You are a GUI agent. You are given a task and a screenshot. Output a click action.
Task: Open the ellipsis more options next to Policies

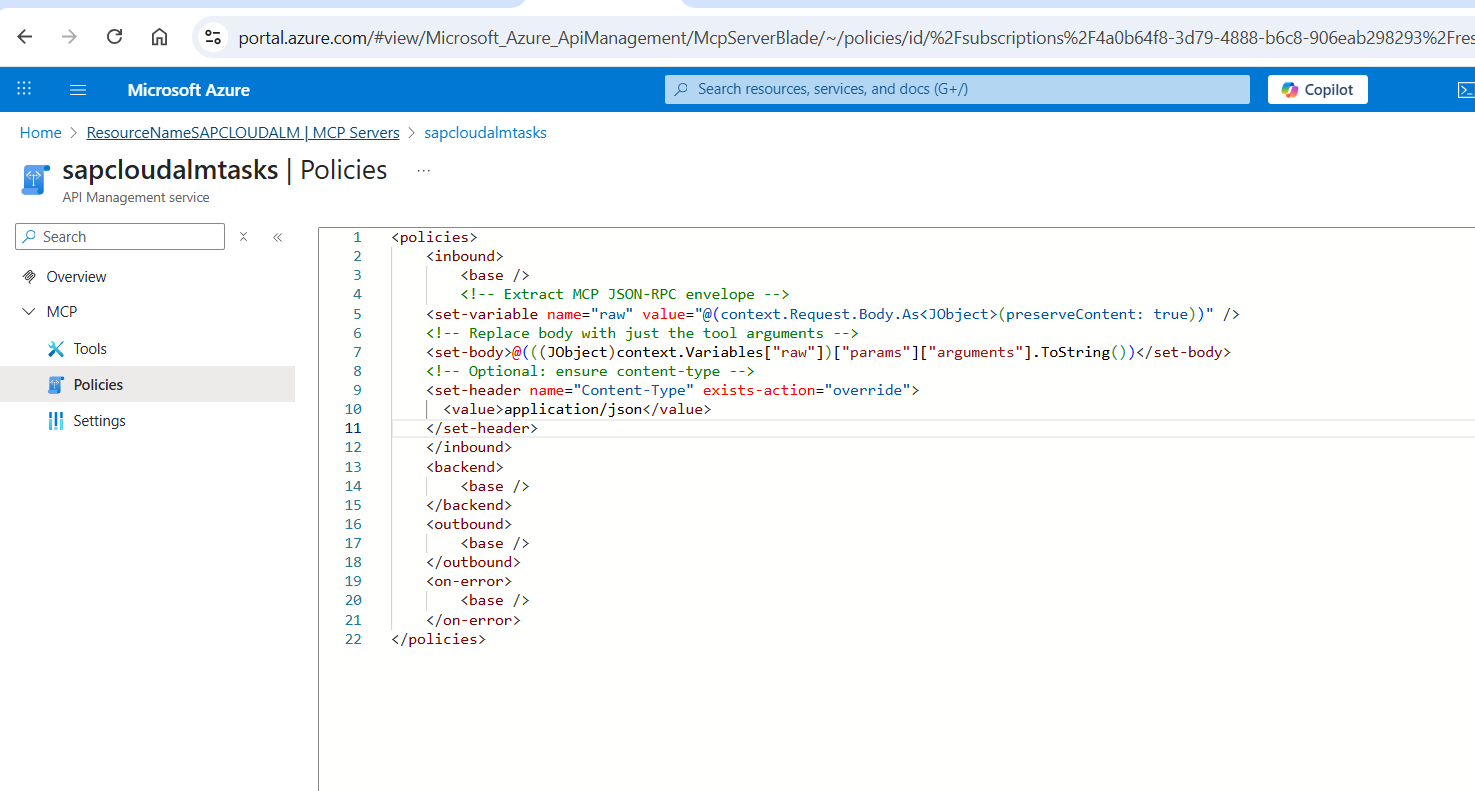click(424, 171)
